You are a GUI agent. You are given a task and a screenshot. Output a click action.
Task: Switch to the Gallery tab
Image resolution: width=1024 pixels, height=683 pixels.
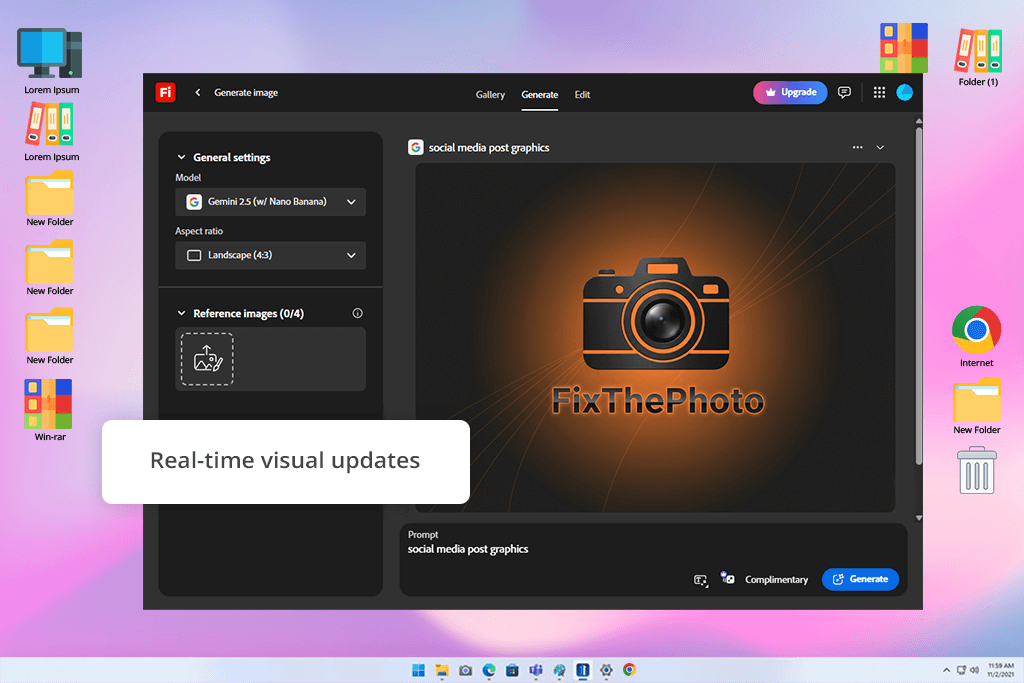(490, 95)
